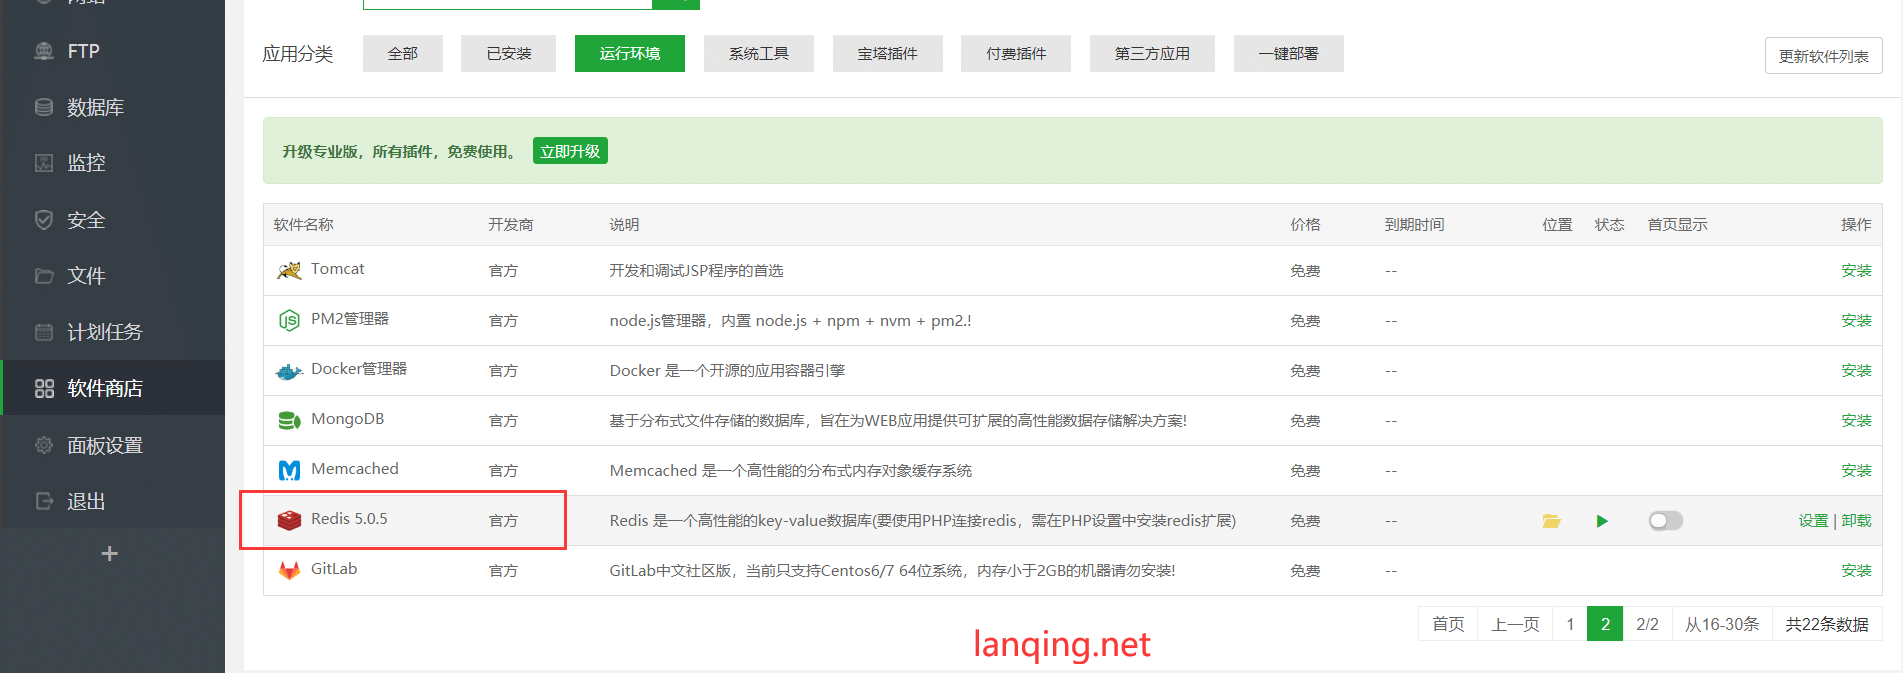Click the 更新软件列表 button

[1824, 56]
